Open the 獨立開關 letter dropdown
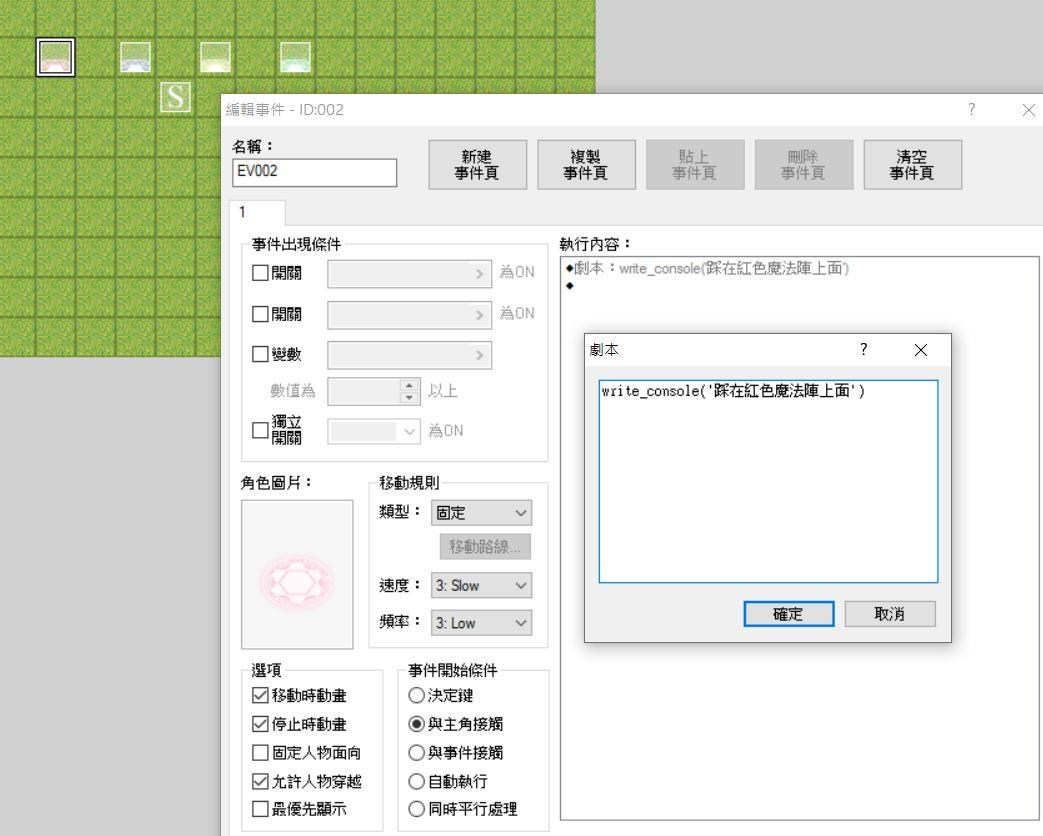Screen dimensions: 1043x836 point(374,432)
